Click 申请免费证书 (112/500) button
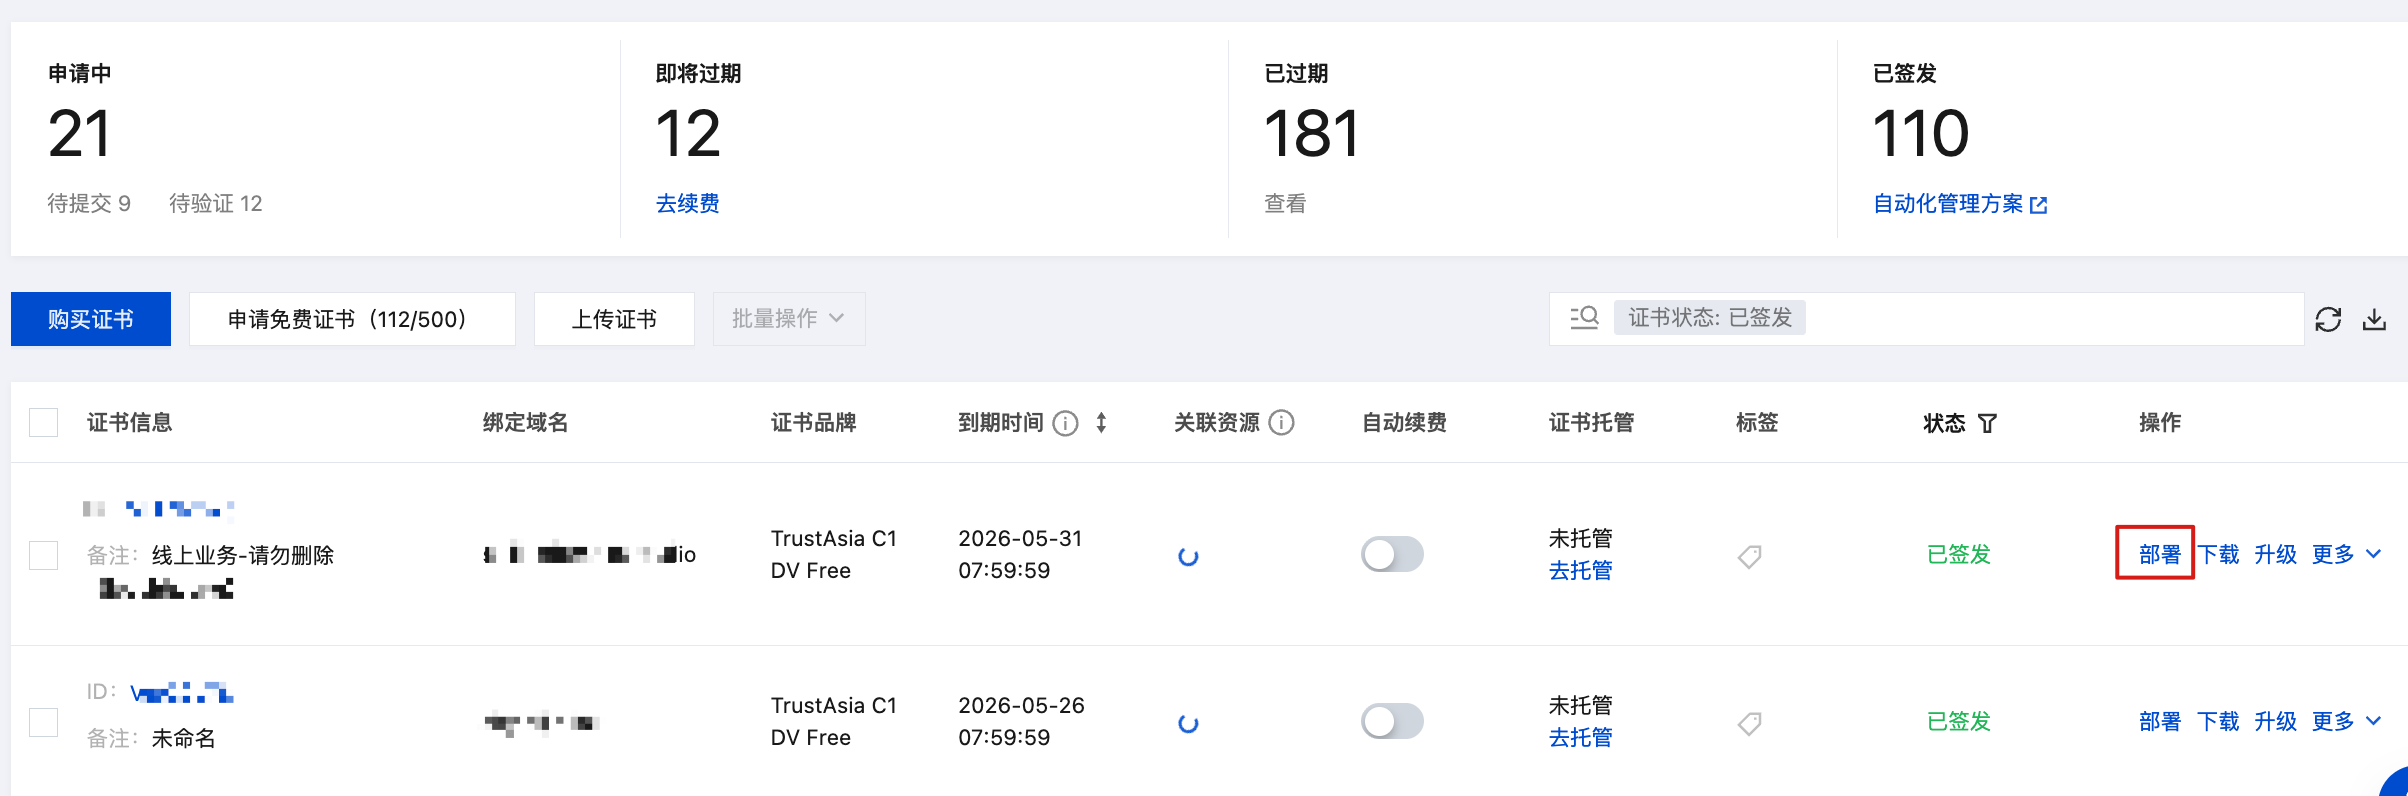Image resolution: width=2408 pixels, height=796 pixels. coord(352,319)
